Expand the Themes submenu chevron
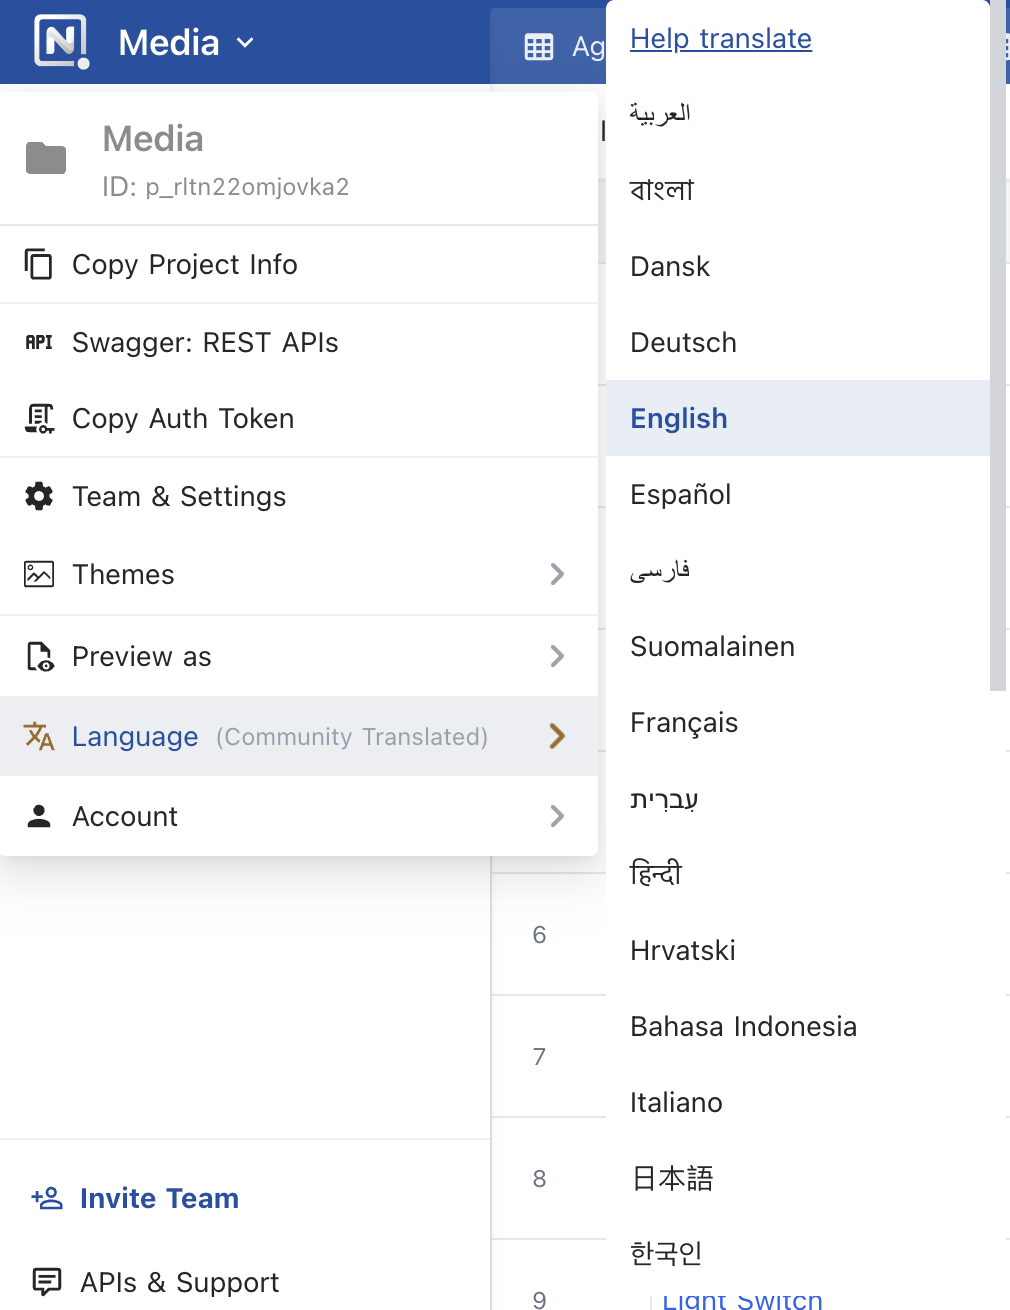Viewport: 1010px width, 1310px height. point(558,574)
